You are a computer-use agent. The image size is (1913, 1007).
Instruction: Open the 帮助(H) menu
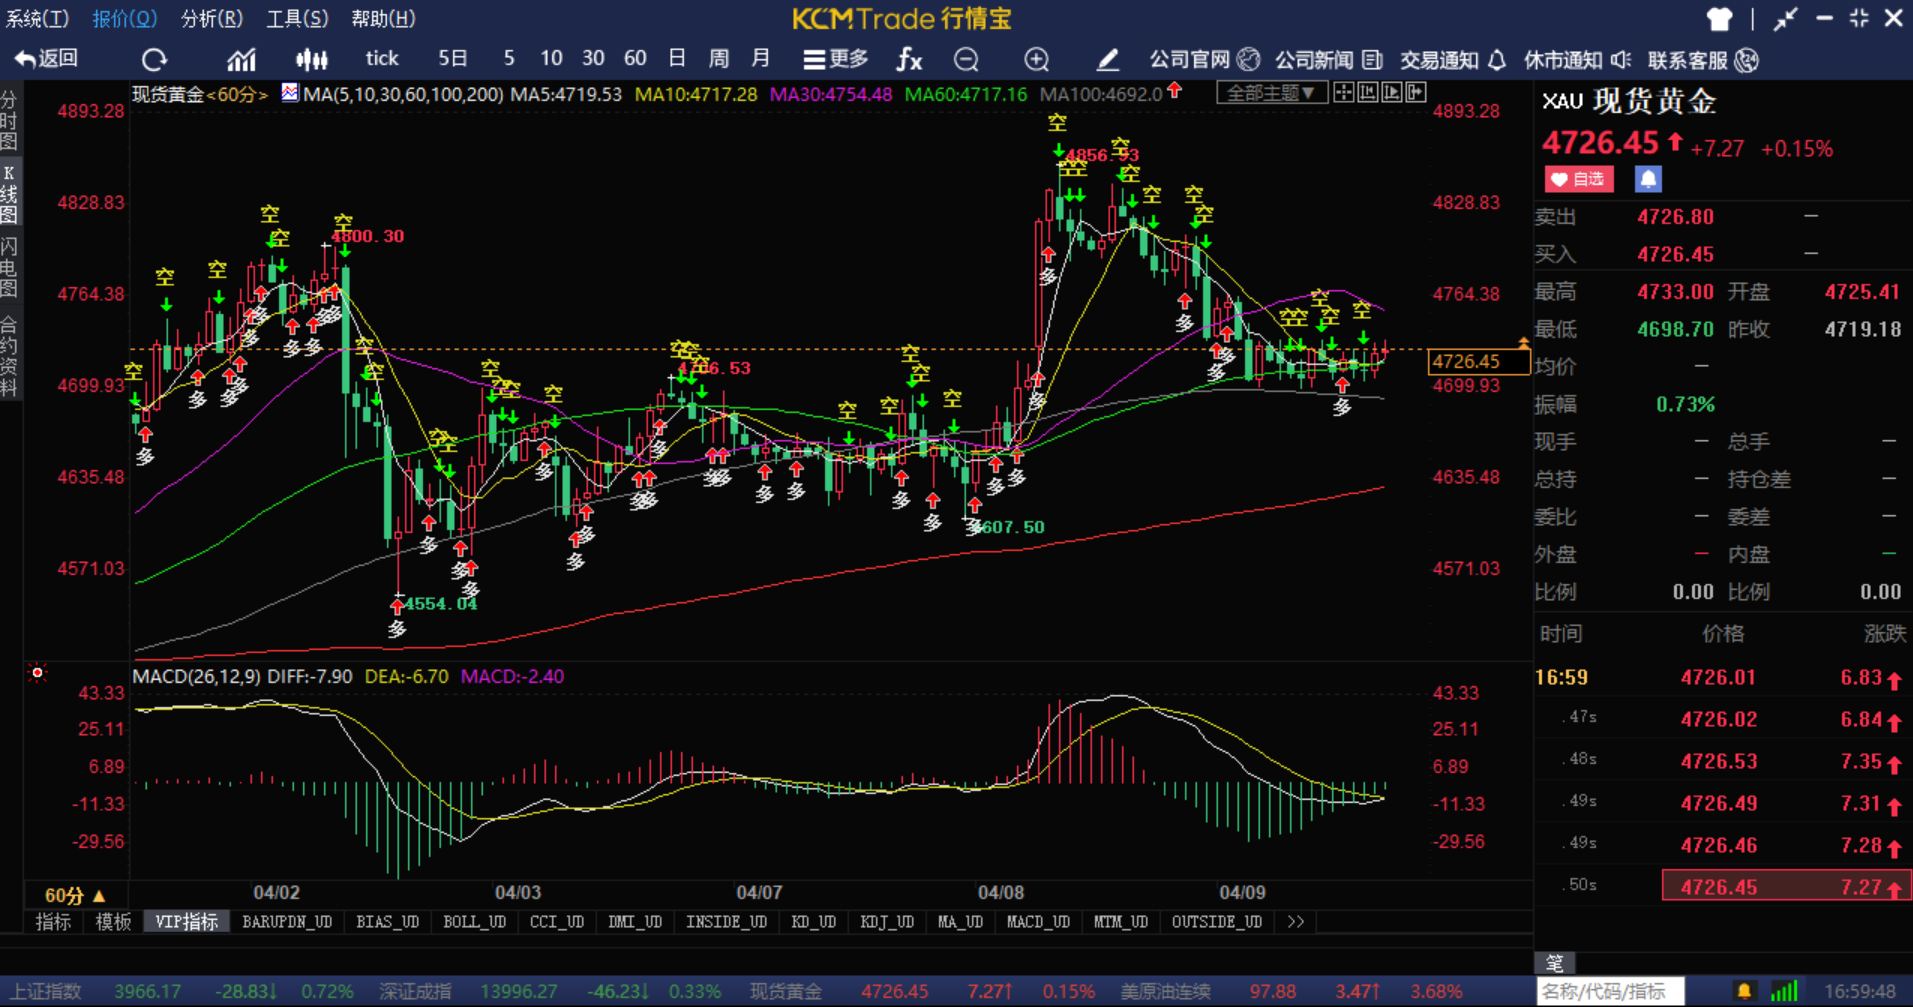point(384,19)
